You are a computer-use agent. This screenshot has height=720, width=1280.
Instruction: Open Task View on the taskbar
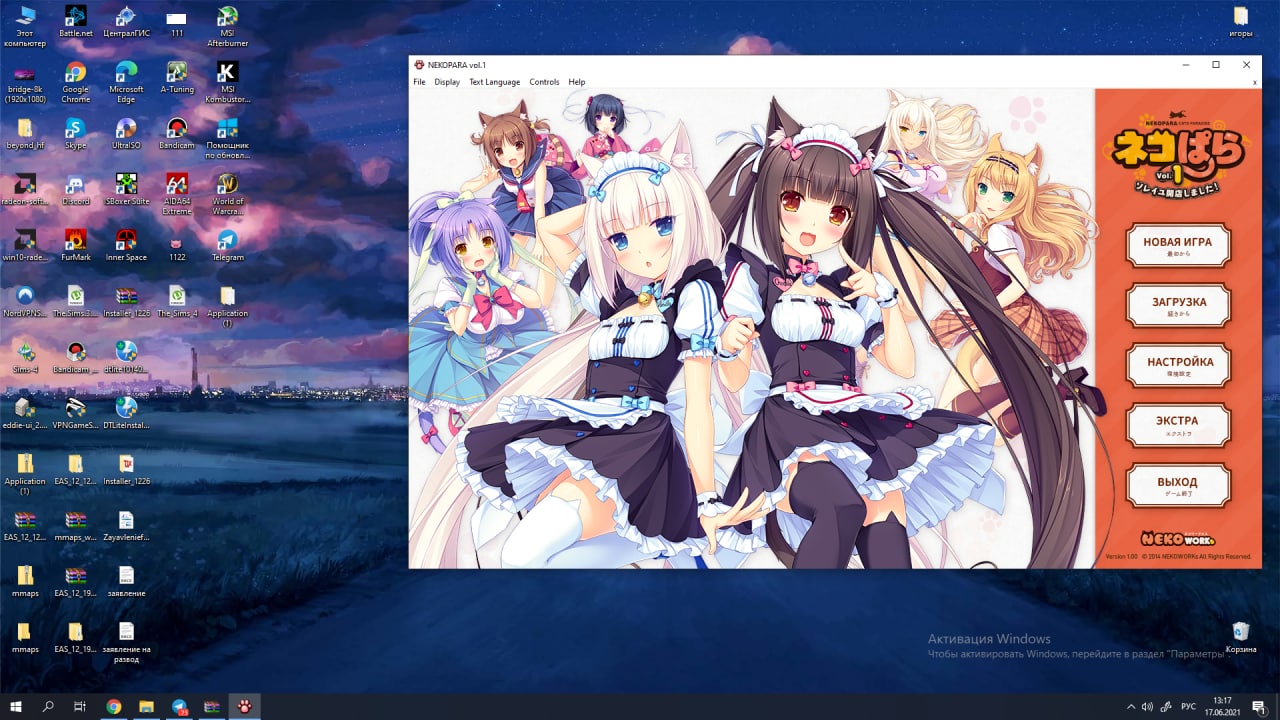80,706
